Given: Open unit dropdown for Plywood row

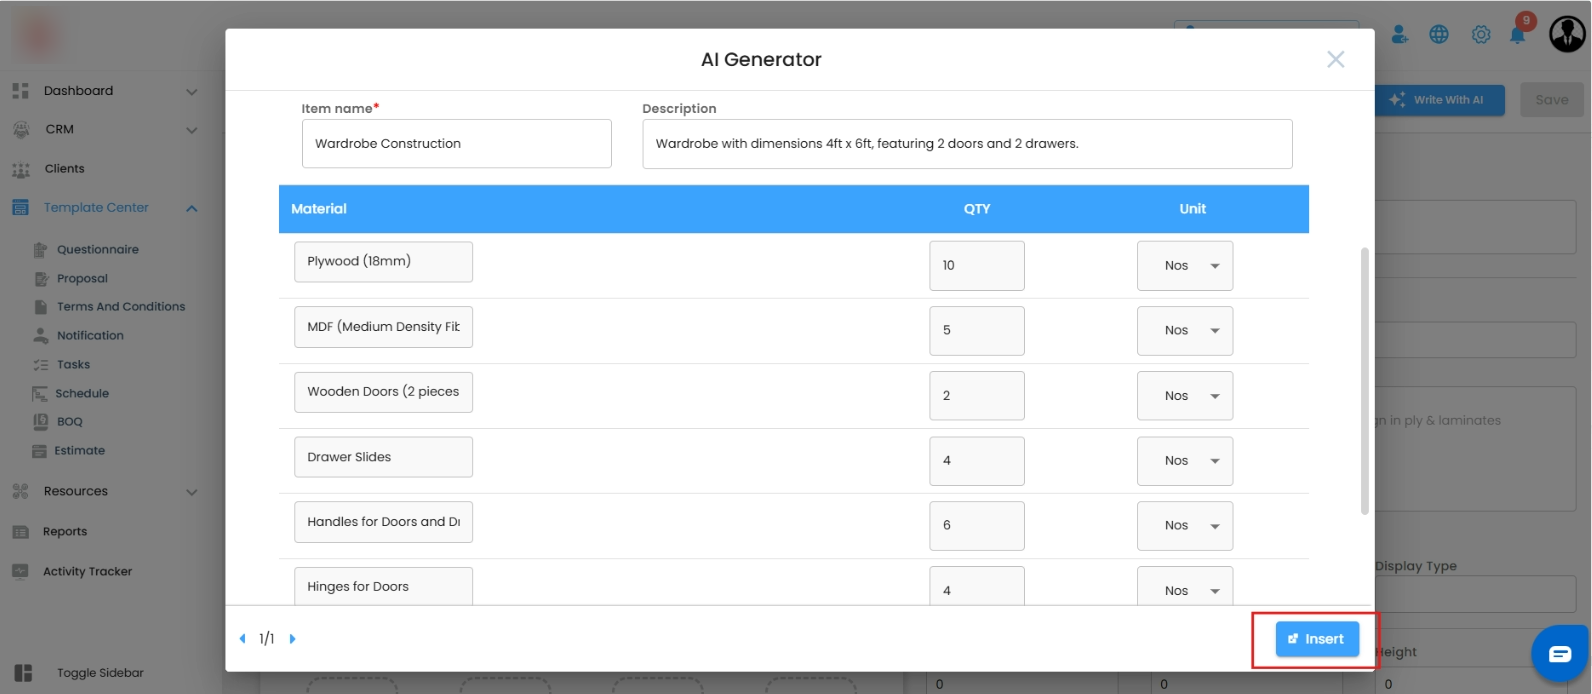Looking at the screenshot, I should [1185, 266].
